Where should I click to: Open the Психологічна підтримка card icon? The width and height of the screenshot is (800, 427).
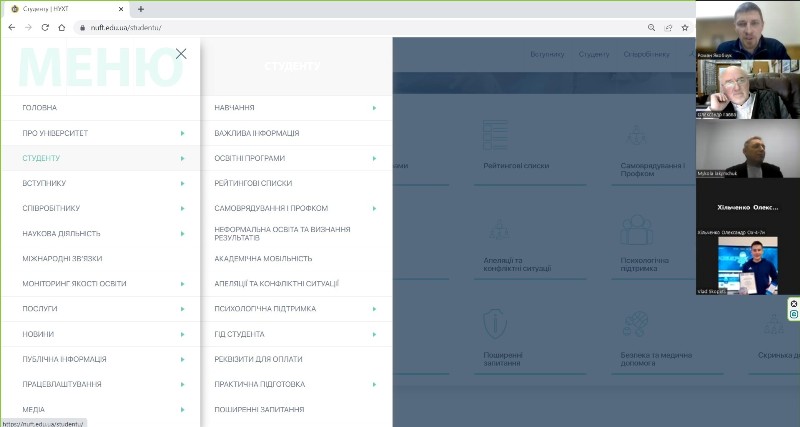click(x=636, y=230)
